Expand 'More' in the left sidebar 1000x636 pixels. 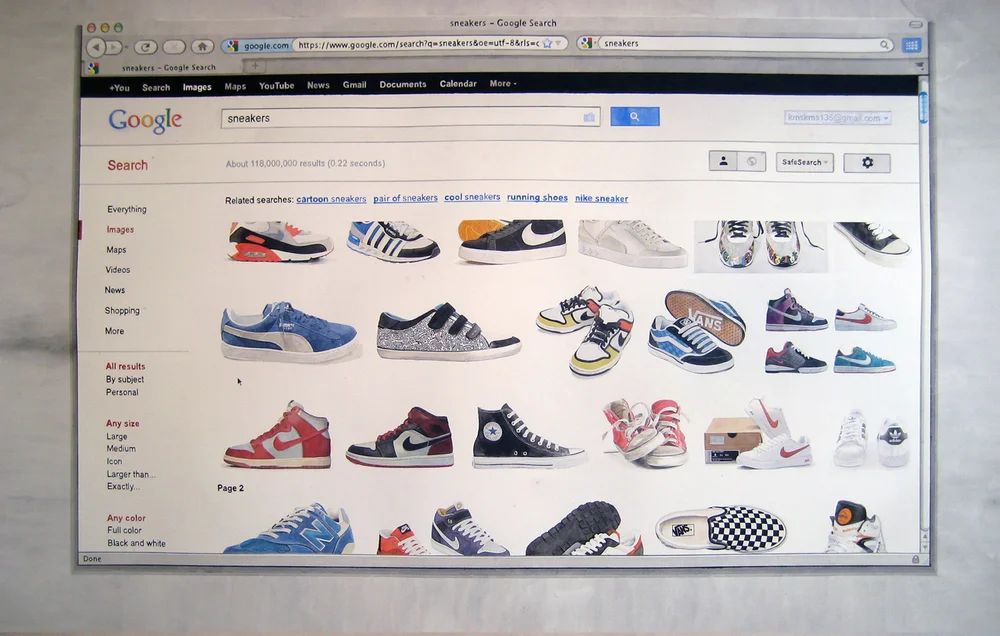click(x=115, y=331)
